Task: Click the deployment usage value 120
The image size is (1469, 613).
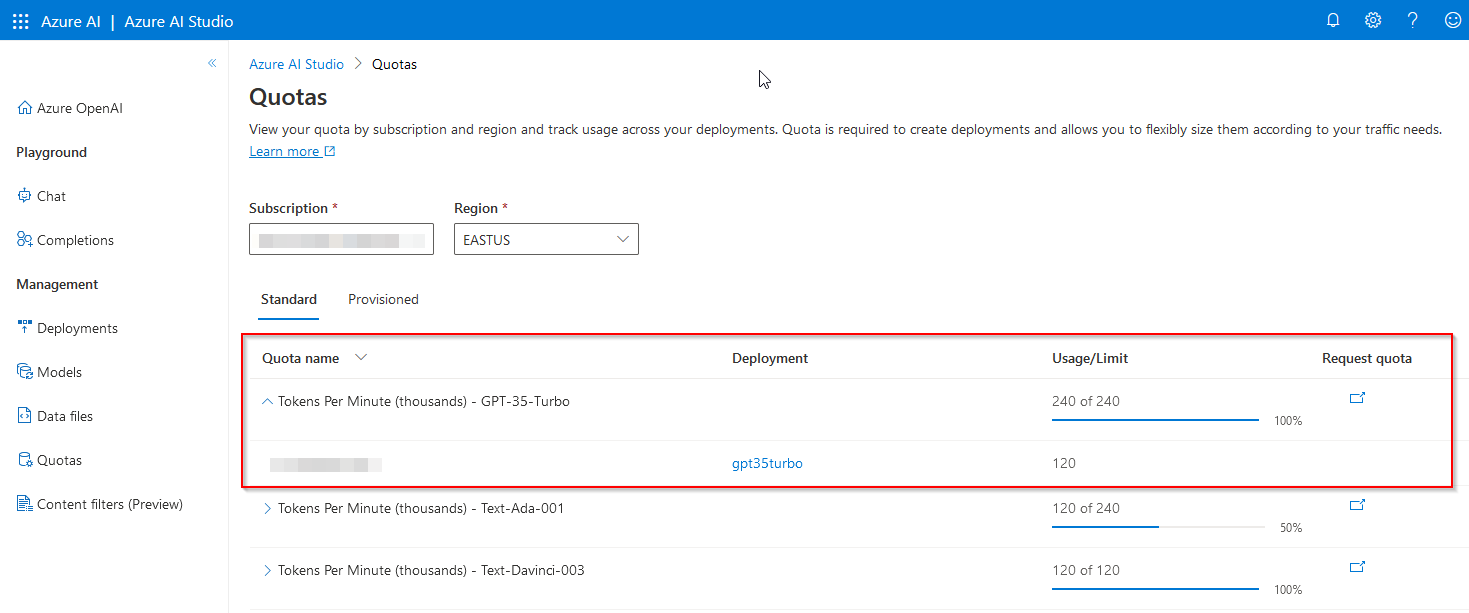Action: 1064,463
